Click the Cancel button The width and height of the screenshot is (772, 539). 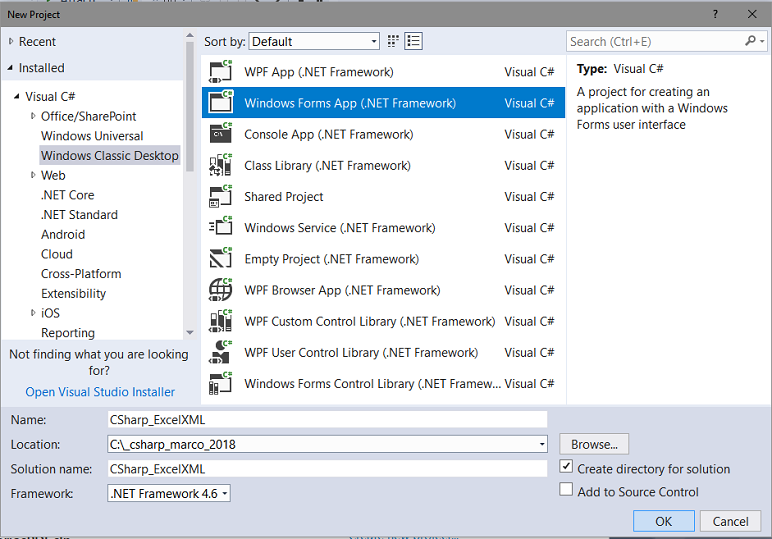pos(730,521)
